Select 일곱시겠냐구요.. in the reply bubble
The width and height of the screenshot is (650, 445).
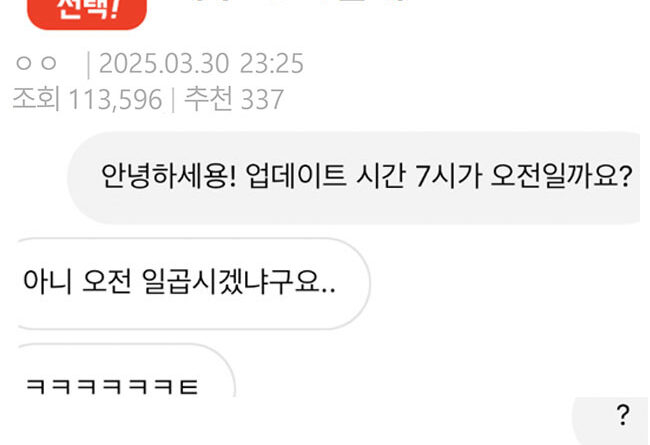point(239,281)
